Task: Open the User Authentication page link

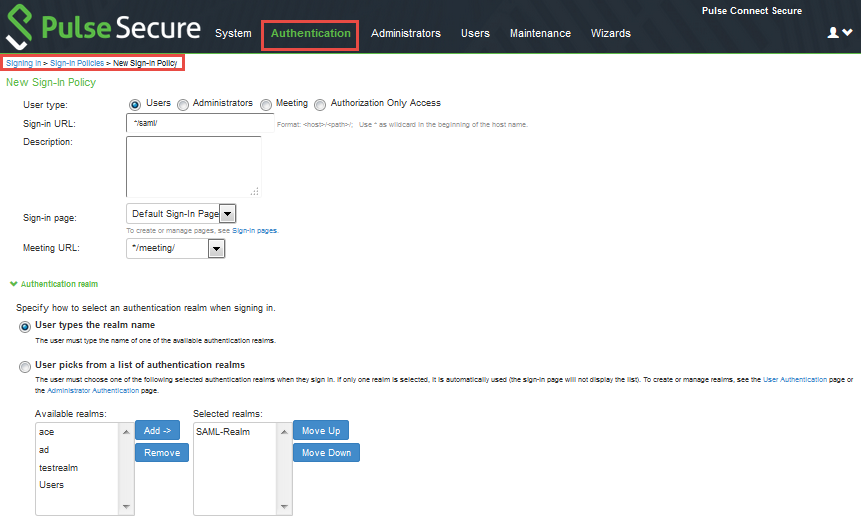Action: click(795, 379)
